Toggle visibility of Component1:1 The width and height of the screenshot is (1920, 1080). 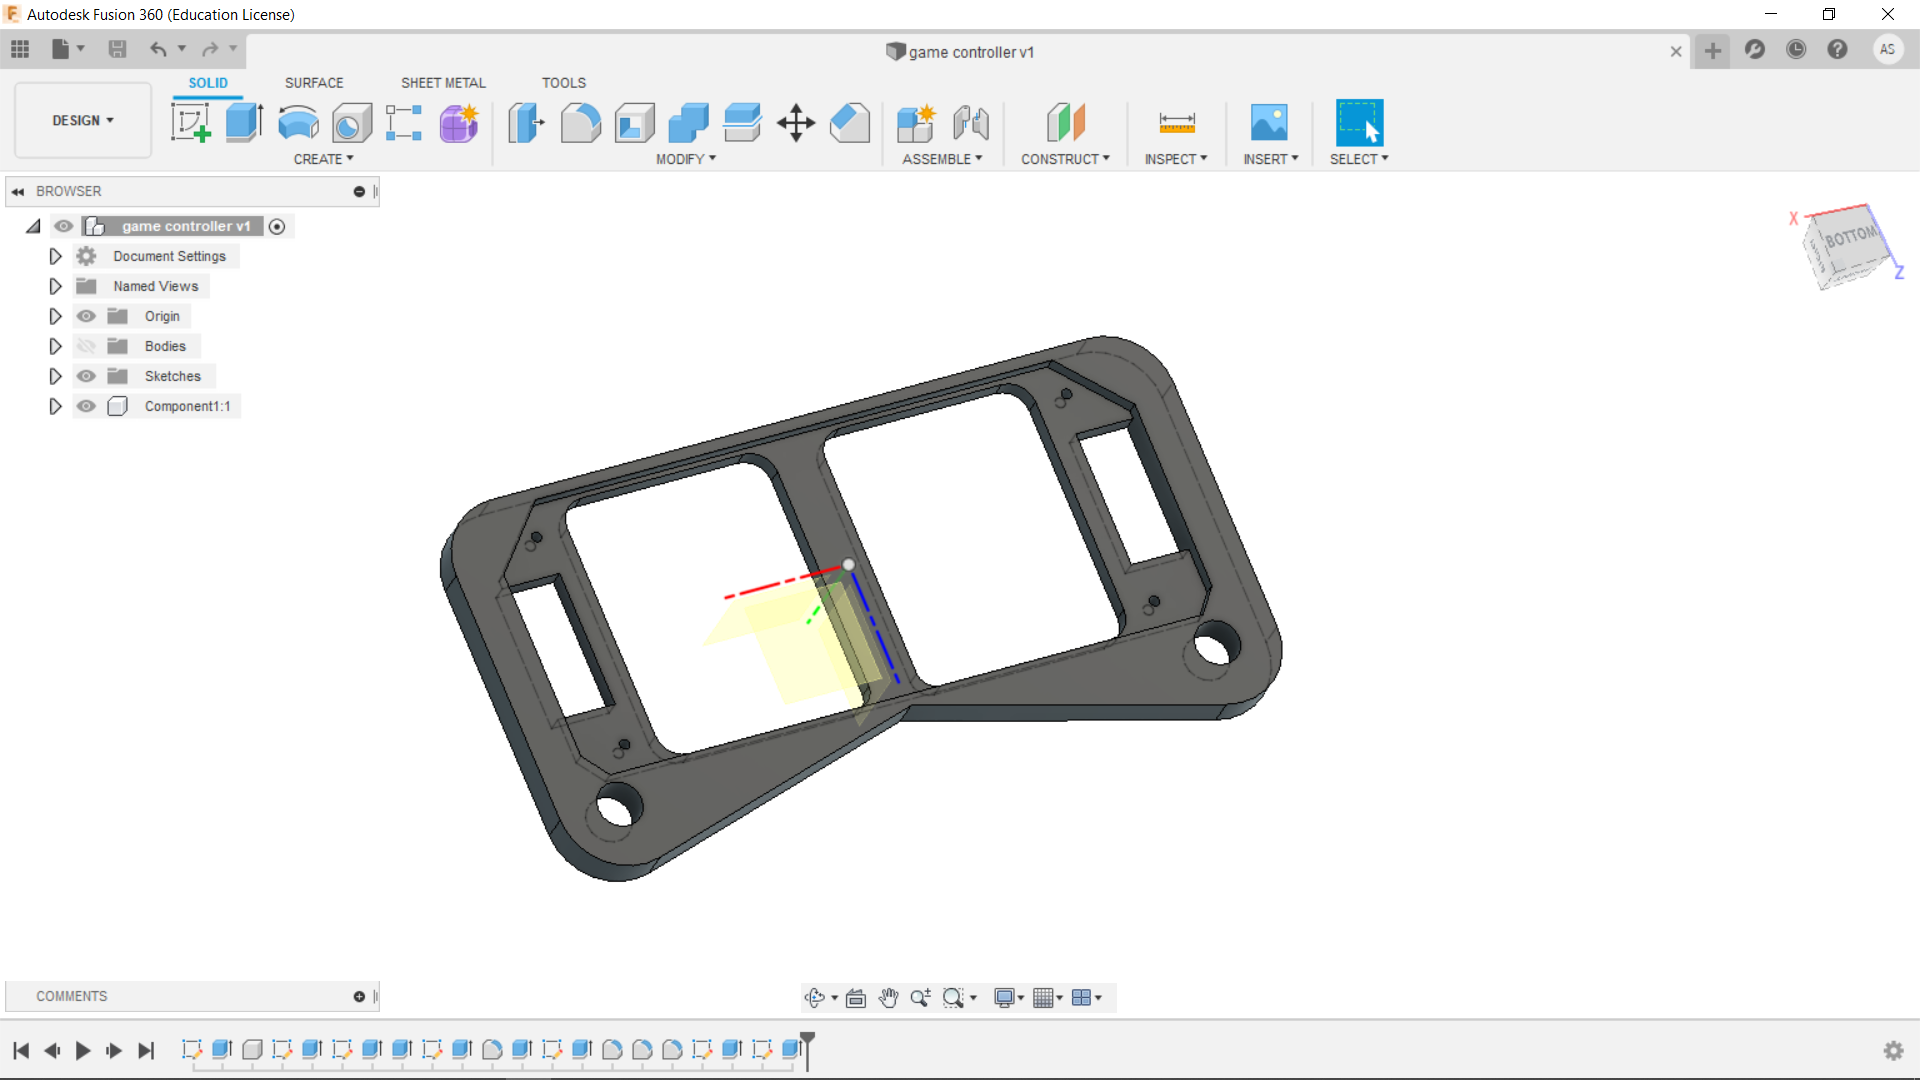pos(87,406)
